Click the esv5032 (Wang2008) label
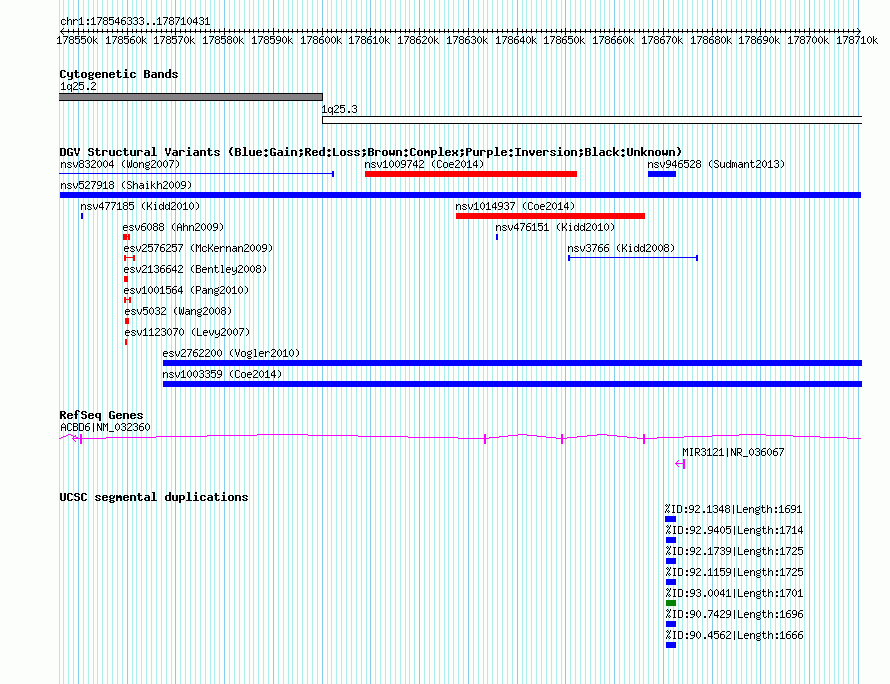The height and width of the screenshot is (684, 890). [178, 312]
